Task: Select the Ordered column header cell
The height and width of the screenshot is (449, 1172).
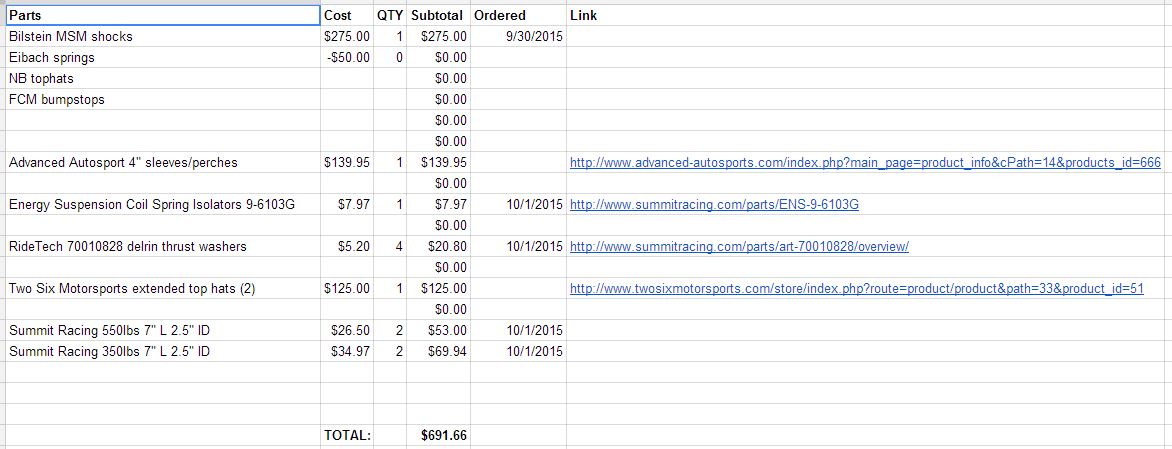Action: [x=517, y=15]
